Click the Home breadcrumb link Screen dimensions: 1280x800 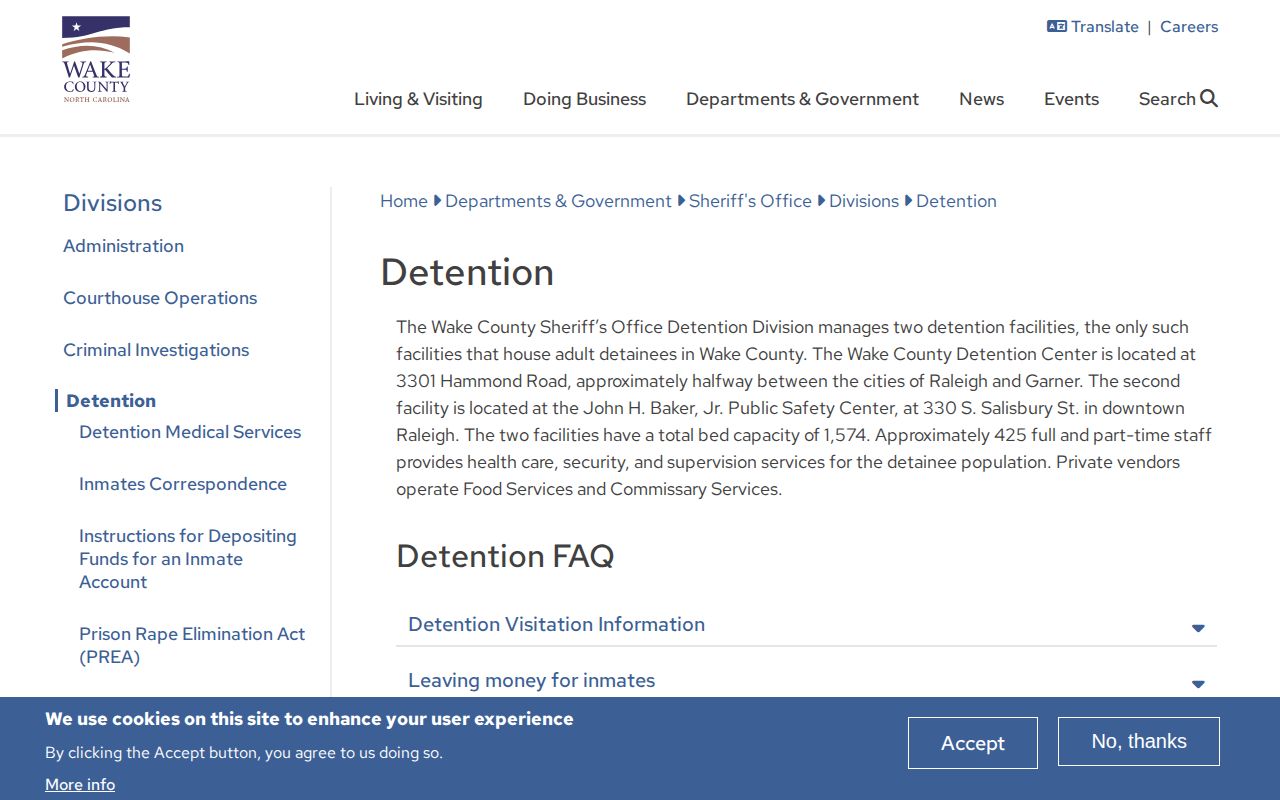[x=404, y=201]
